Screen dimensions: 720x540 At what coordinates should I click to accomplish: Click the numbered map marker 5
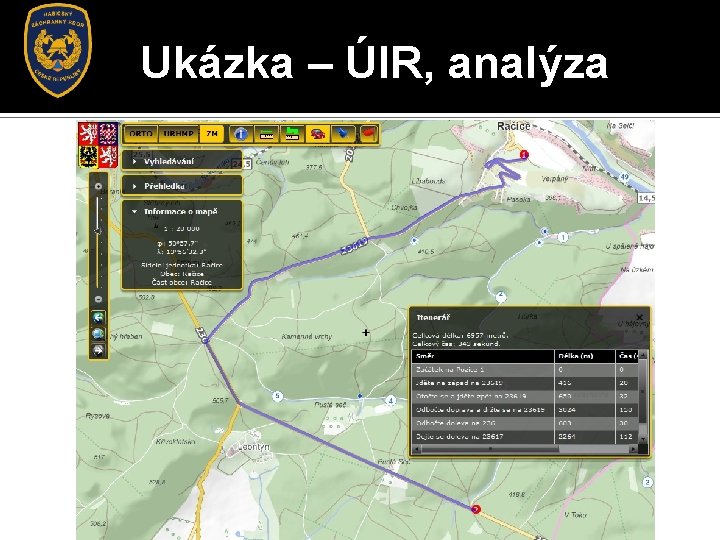[277, 396]
